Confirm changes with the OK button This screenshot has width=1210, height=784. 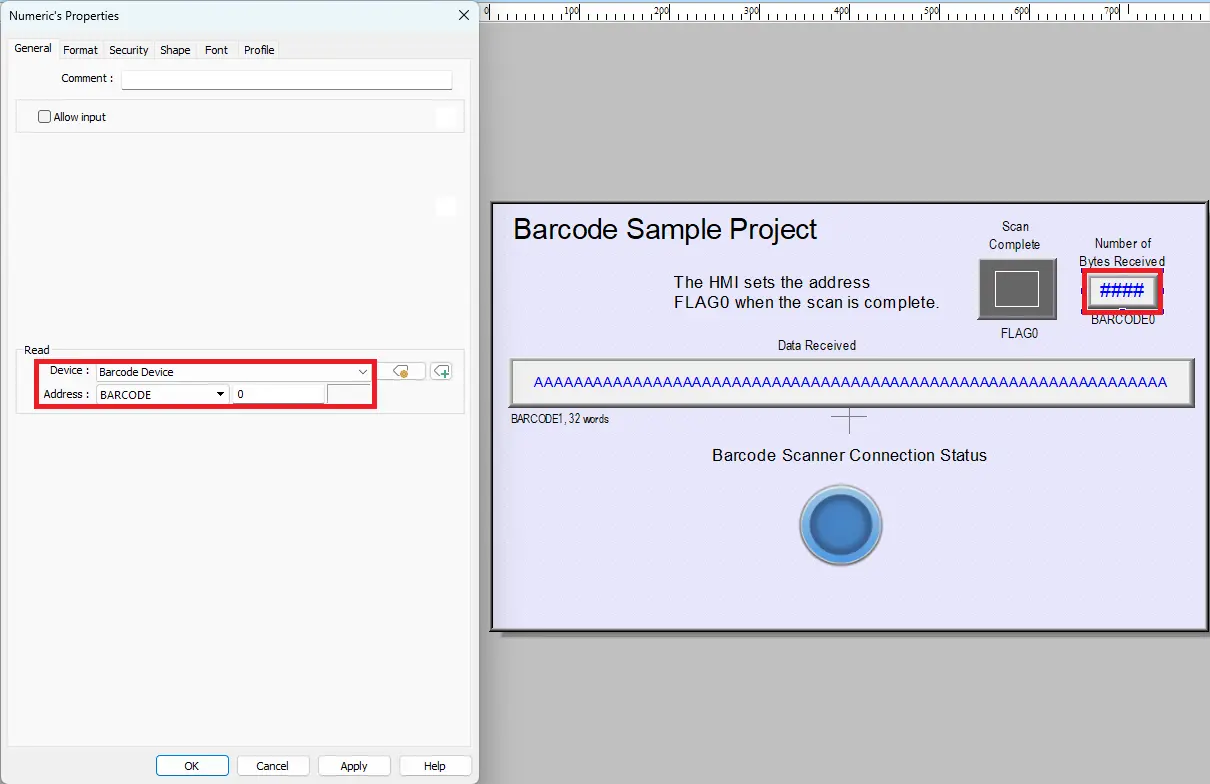pos(191,765)
